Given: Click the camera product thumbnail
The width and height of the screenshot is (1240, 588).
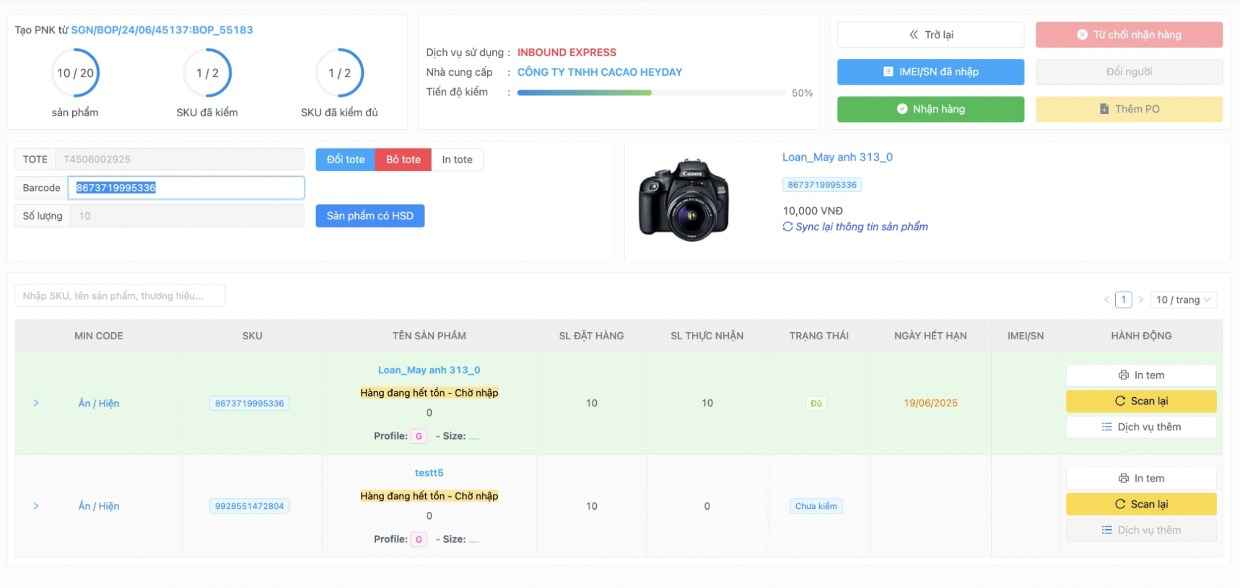Looking at the screenshot, I should point(684,199).
